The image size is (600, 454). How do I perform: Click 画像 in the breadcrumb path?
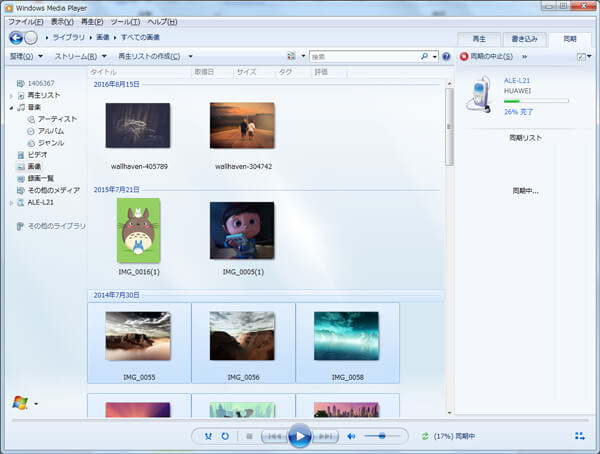coord(103,38)
